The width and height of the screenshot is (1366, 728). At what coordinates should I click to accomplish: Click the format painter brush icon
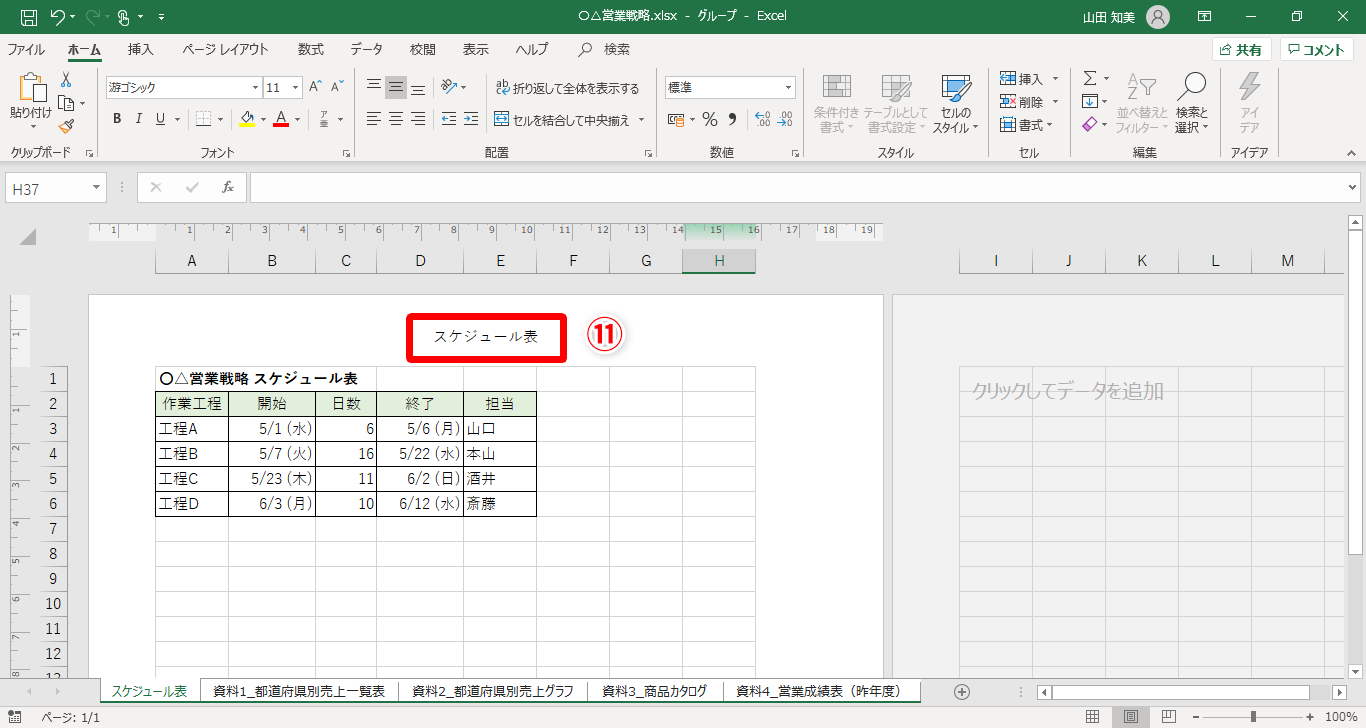click(x=66, y=126)
